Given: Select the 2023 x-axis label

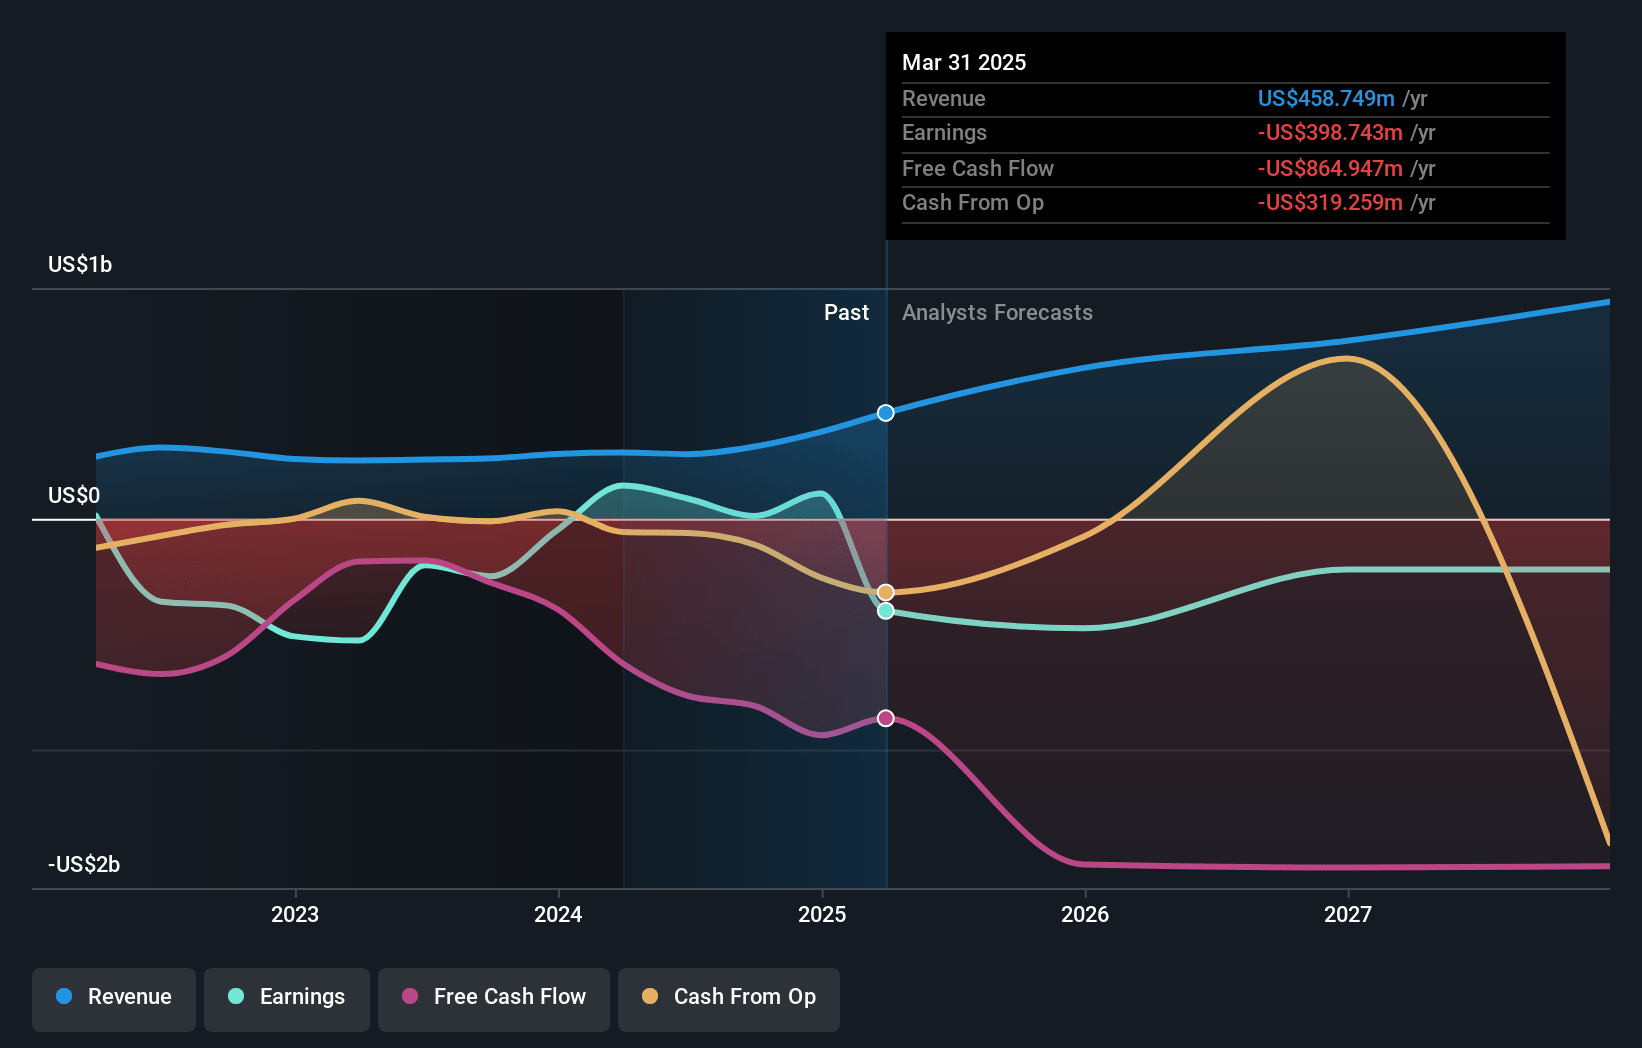Looking at the screenshot, I should tap(295, 914).
